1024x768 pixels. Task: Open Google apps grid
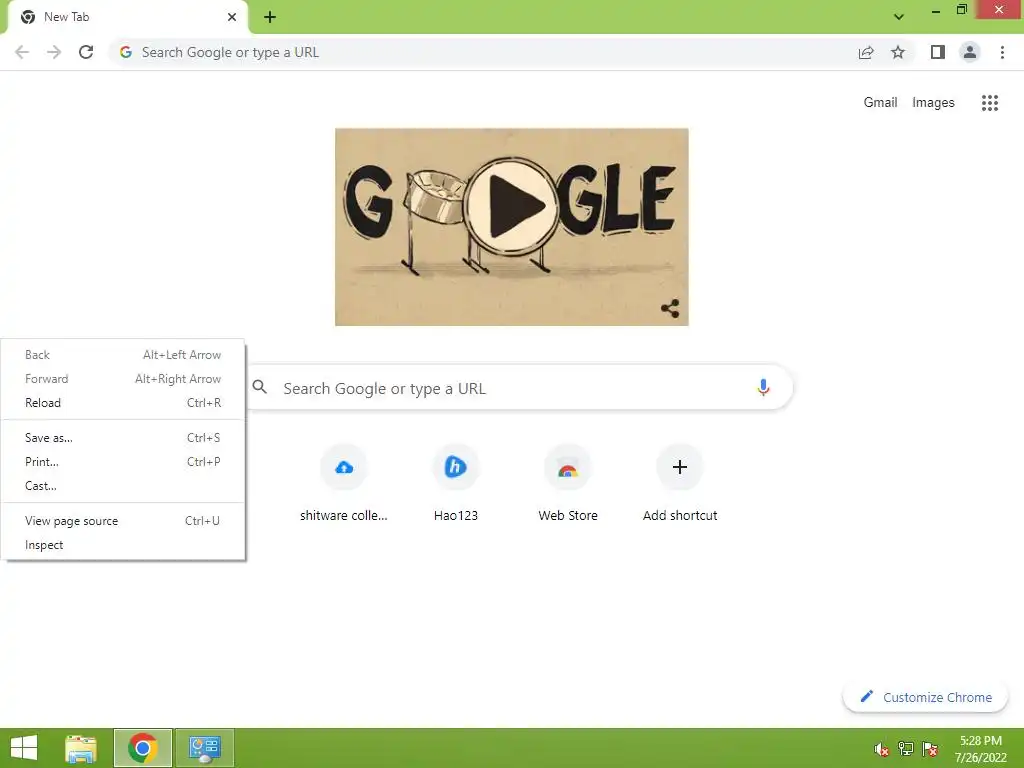[x=989, y=103]
